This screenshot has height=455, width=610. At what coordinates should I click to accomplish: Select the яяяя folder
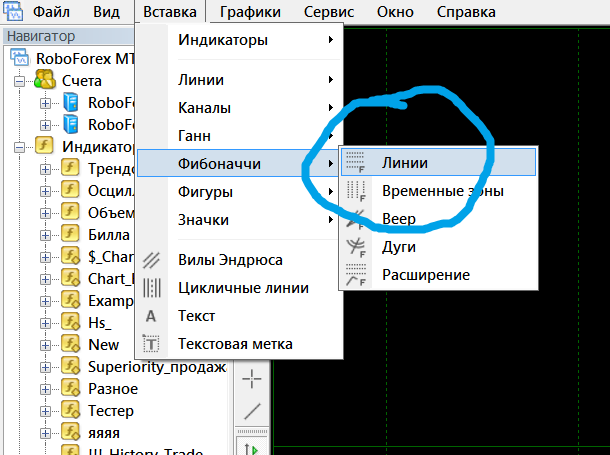pos(104,433)
